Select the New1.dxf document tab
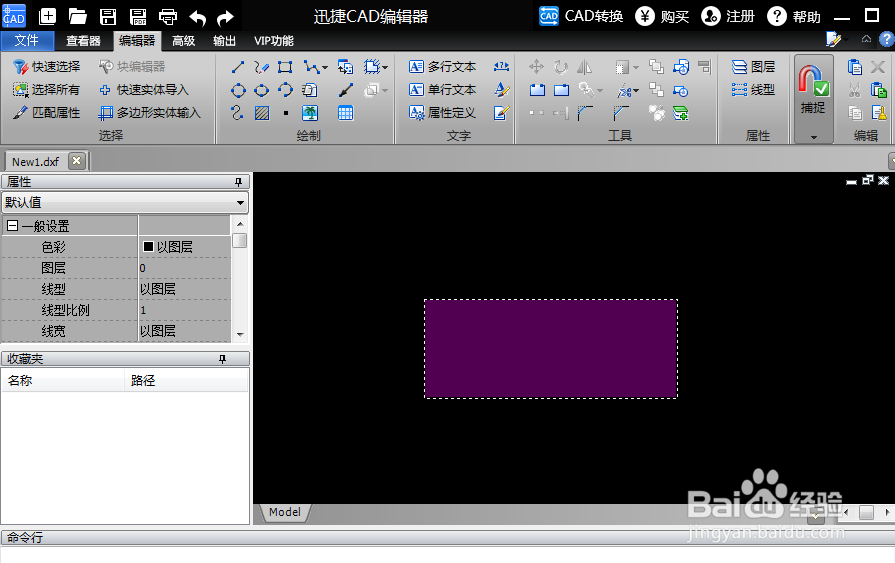Screen dimensions: 895x563 click(x=35, y=162)
